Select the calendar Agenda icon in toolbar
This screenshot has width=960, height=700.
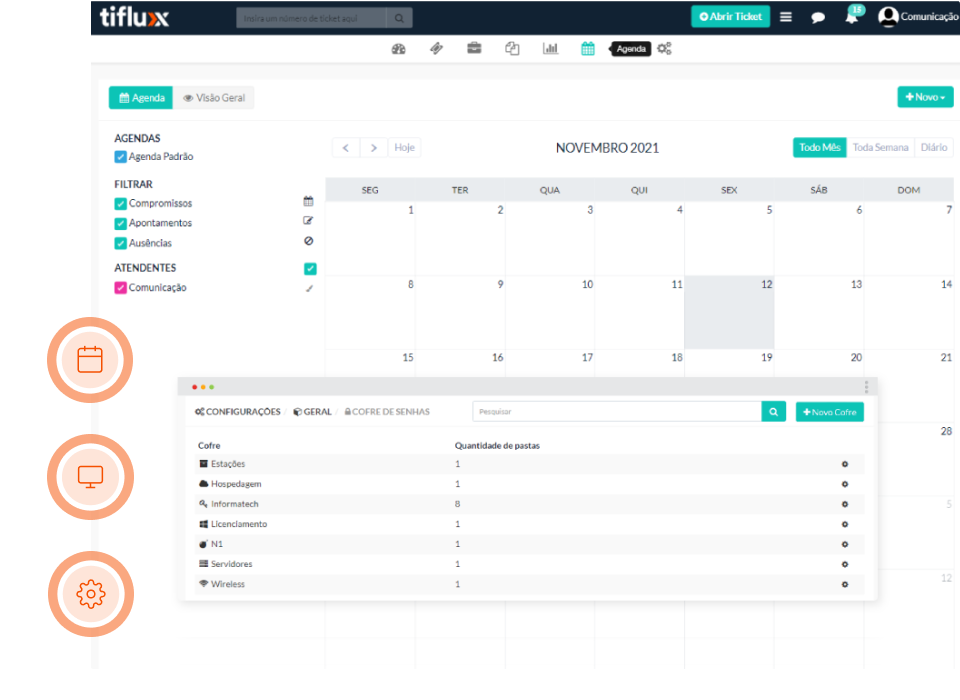588,48
